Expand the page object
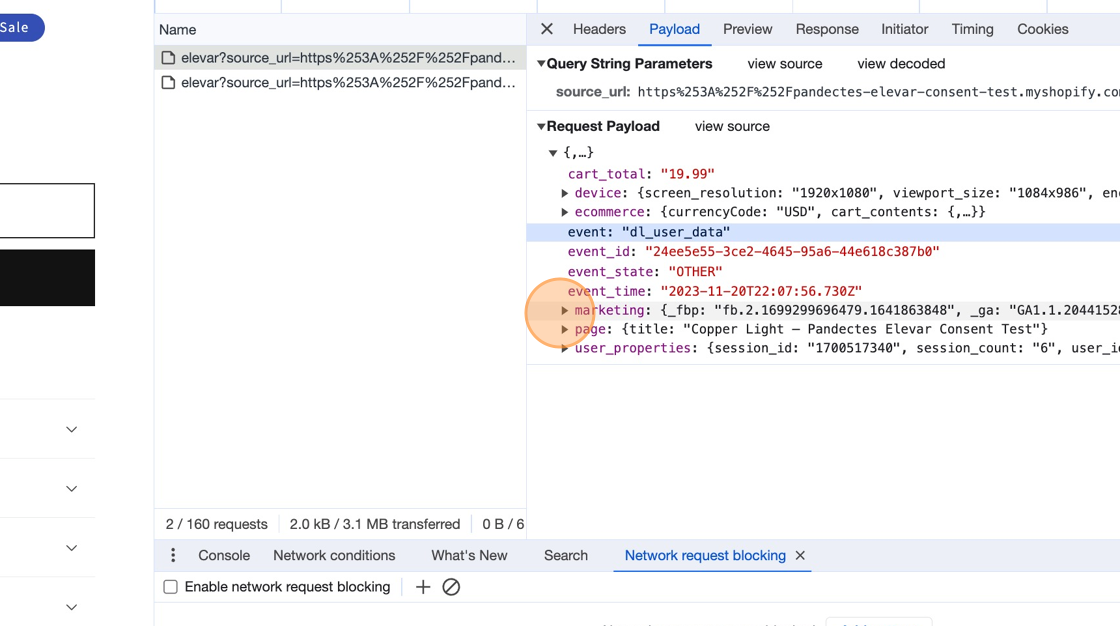This screenshot has height=626, width=1120. [x=564, y=329]
